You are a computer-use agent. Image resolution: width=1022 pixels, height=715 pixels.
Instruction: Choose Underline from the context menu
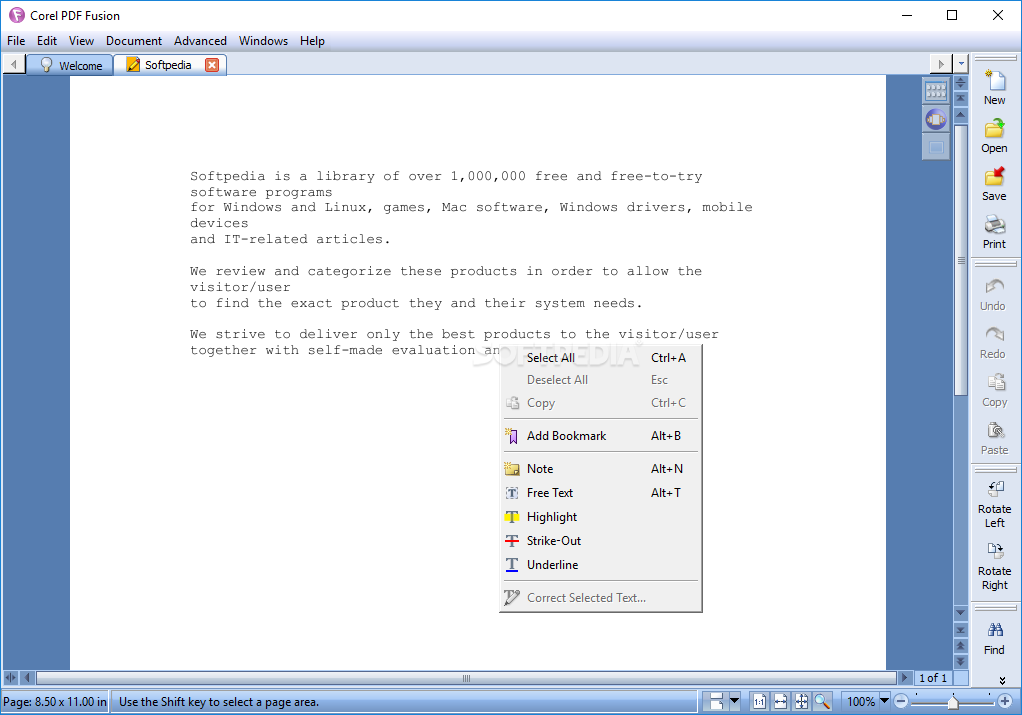coord(600,564)
